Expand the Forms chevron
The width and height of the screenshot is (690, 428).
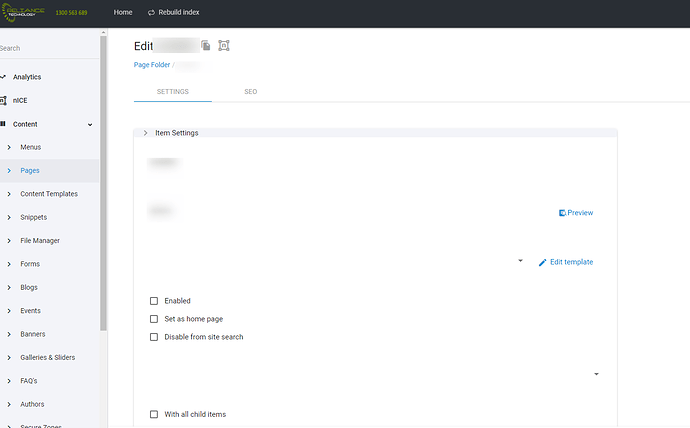9,264
